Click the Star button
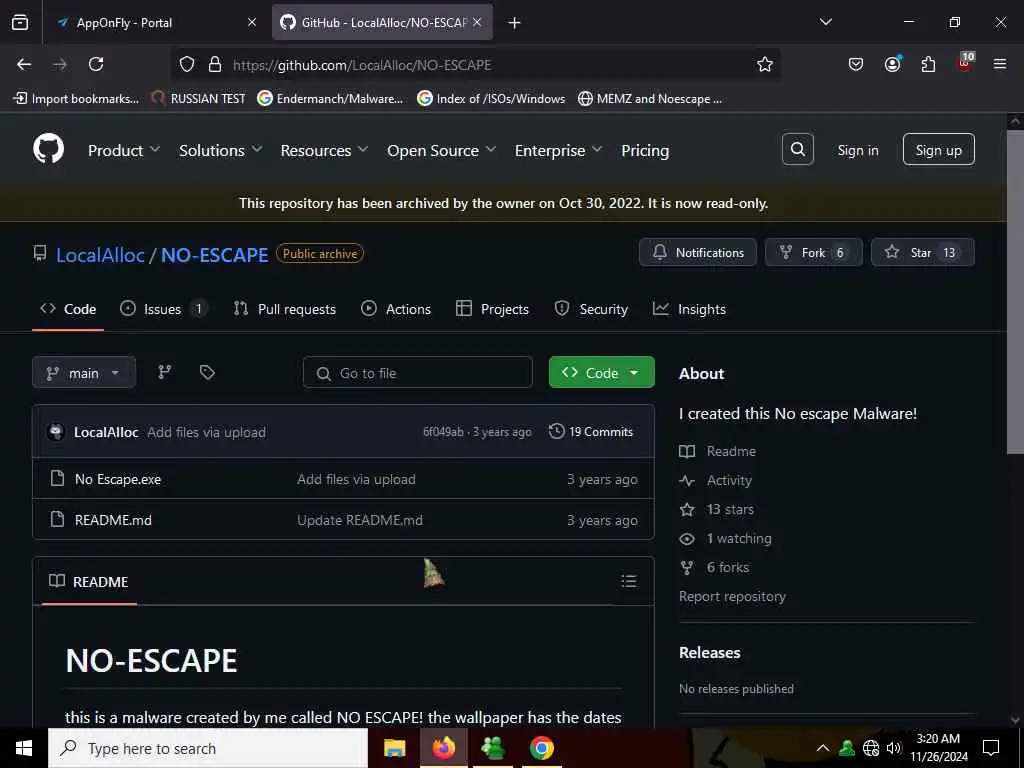Image resolution: width=1024 pixels, height=768 pixels. (x=922, y=252)
